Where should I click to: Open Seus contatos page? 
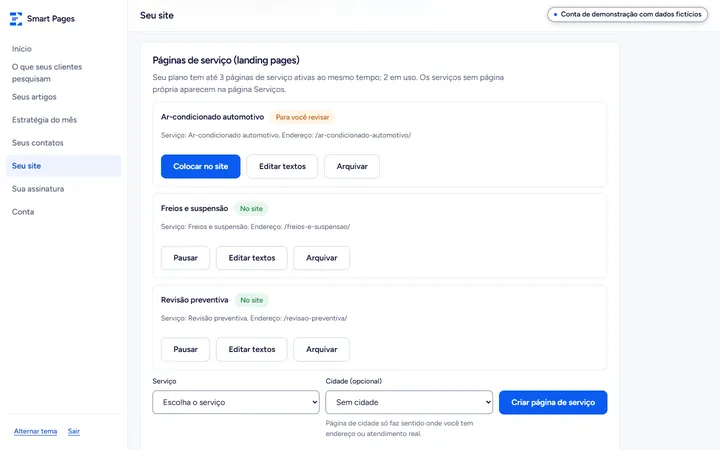pos(38,143)
